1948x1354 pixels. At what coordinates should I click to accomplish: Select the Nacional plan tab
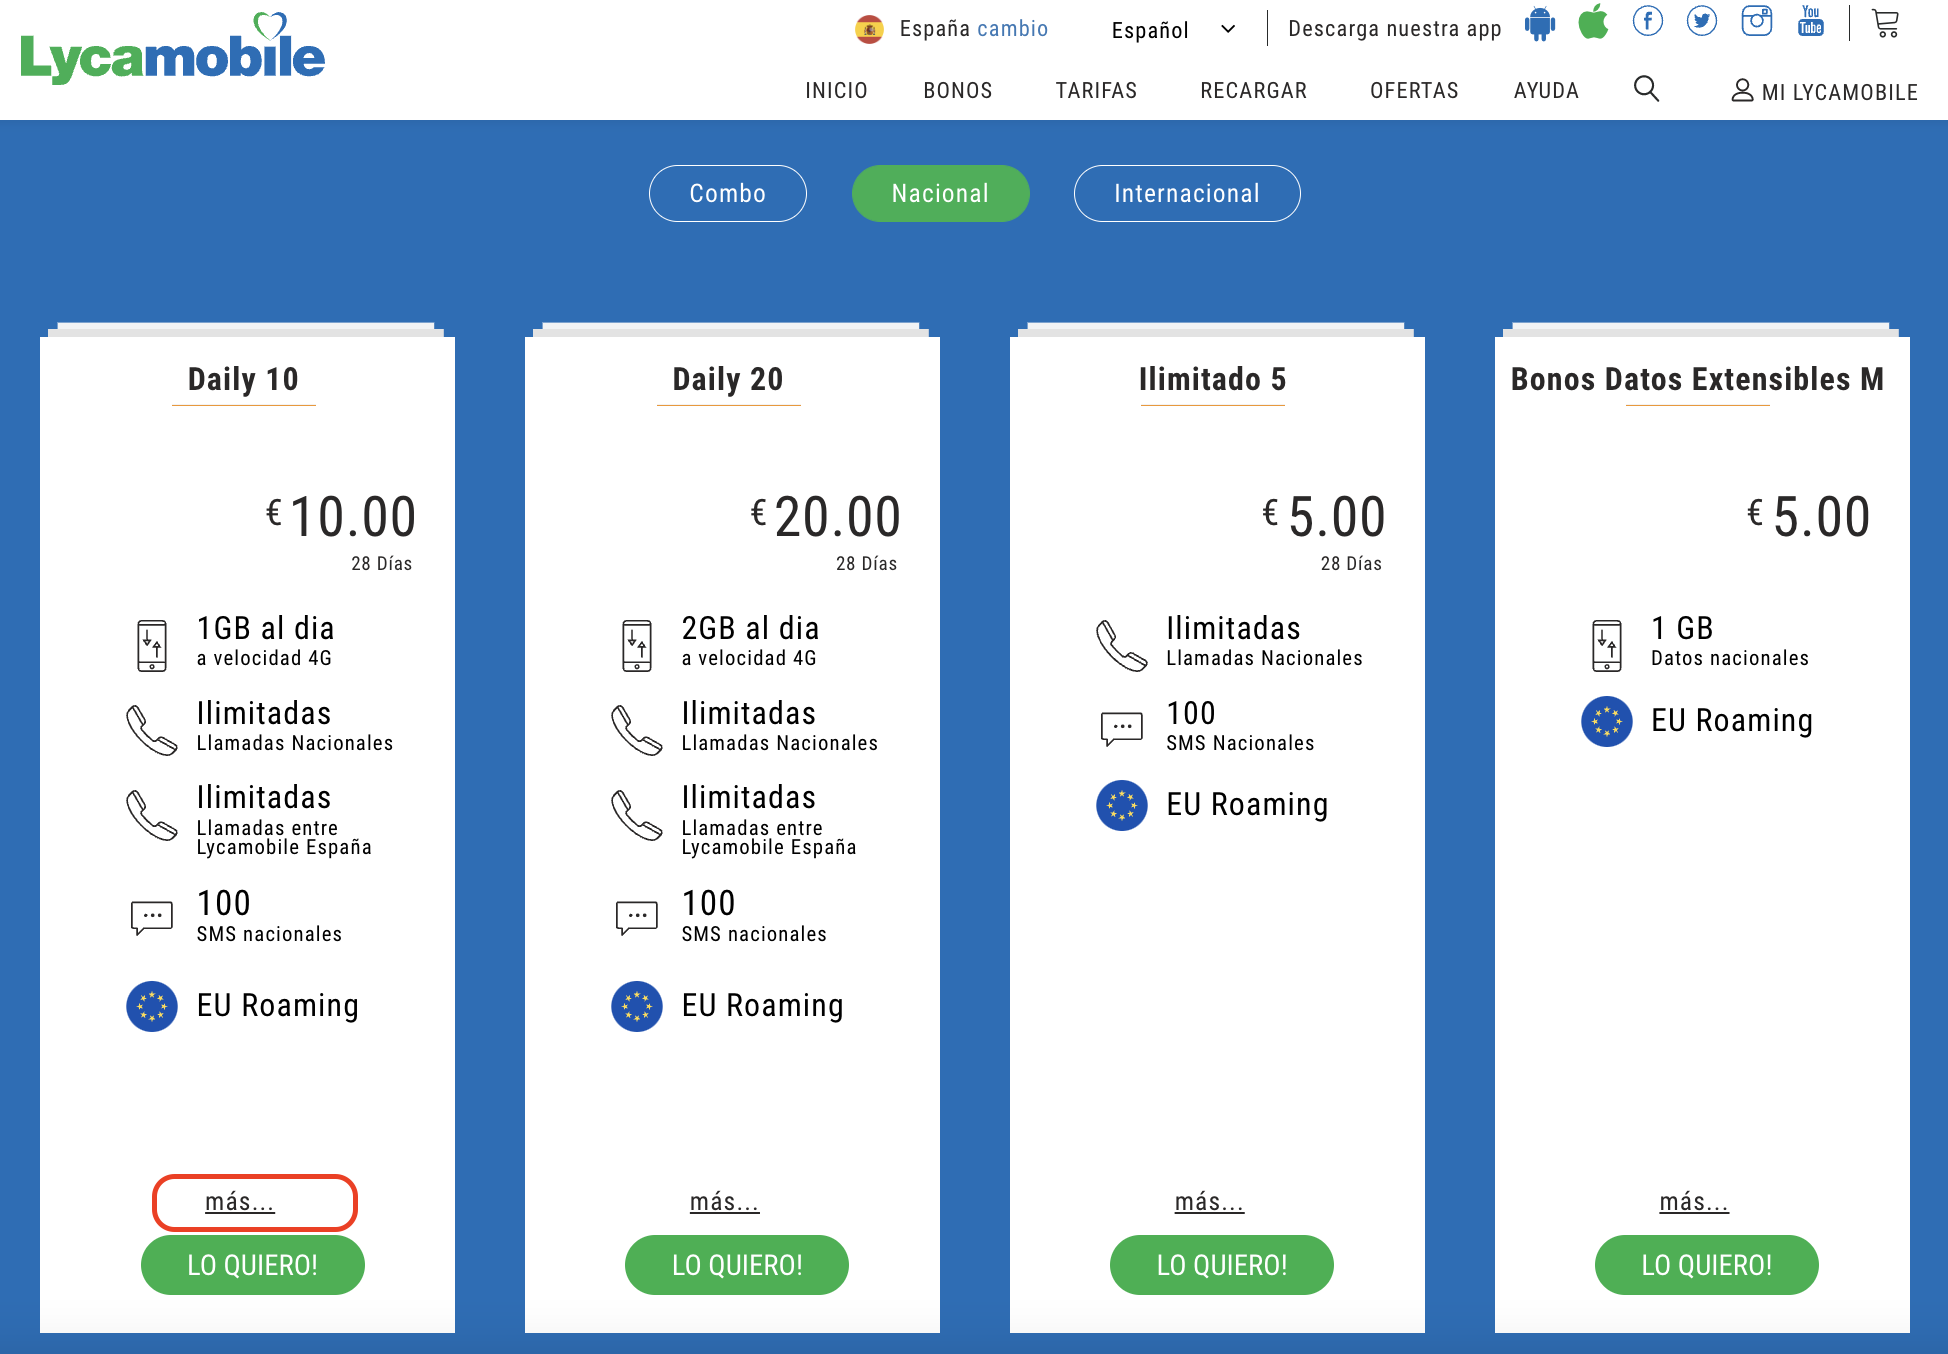(941, 193)
